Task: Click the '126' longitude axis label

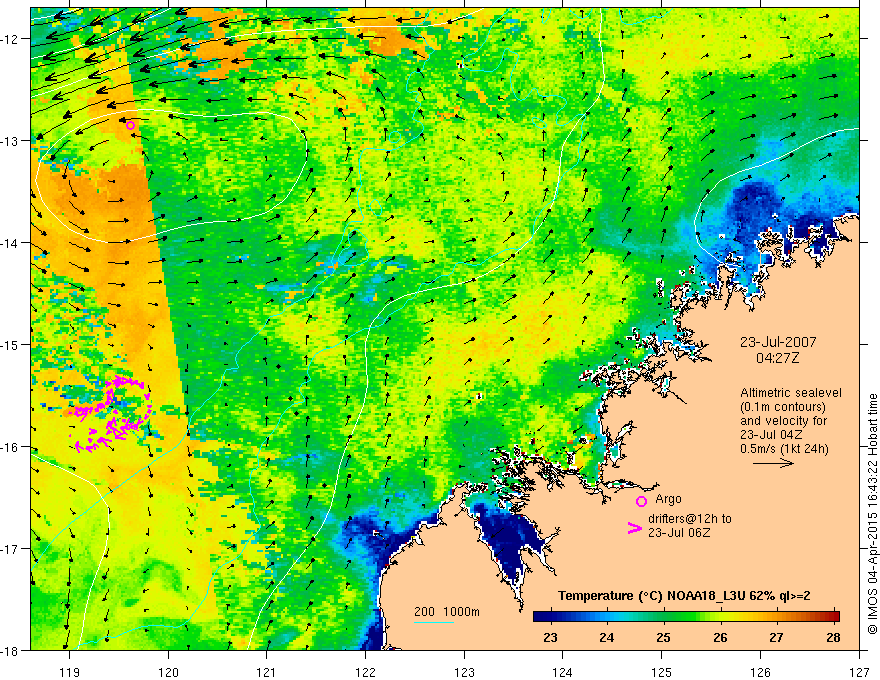Action: click(x=760, y=672)
